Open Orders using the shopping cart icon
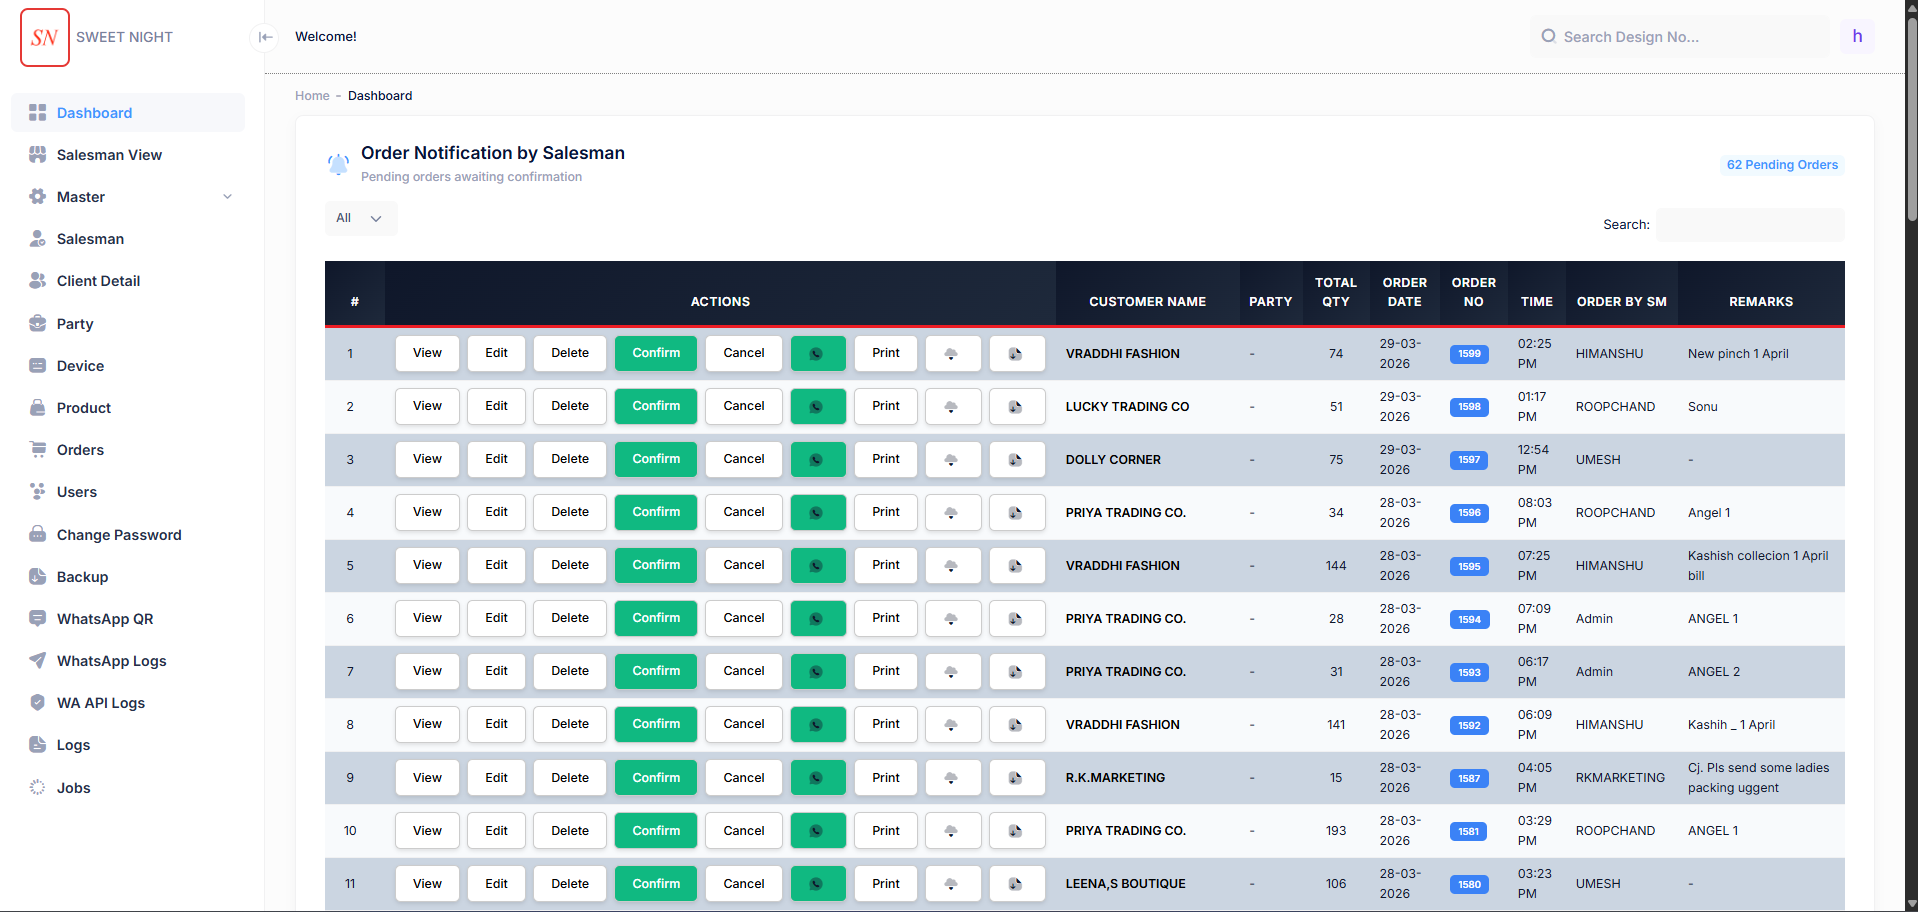The width and height of the screenshot is (1918, 912). pos(37,449)
